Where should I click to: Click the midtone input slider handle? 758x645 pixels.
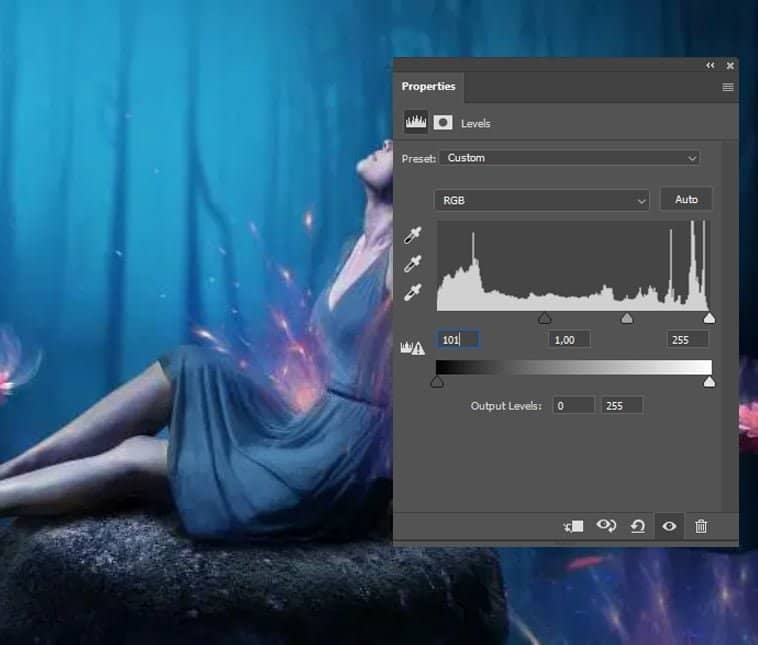pos(627,318)
